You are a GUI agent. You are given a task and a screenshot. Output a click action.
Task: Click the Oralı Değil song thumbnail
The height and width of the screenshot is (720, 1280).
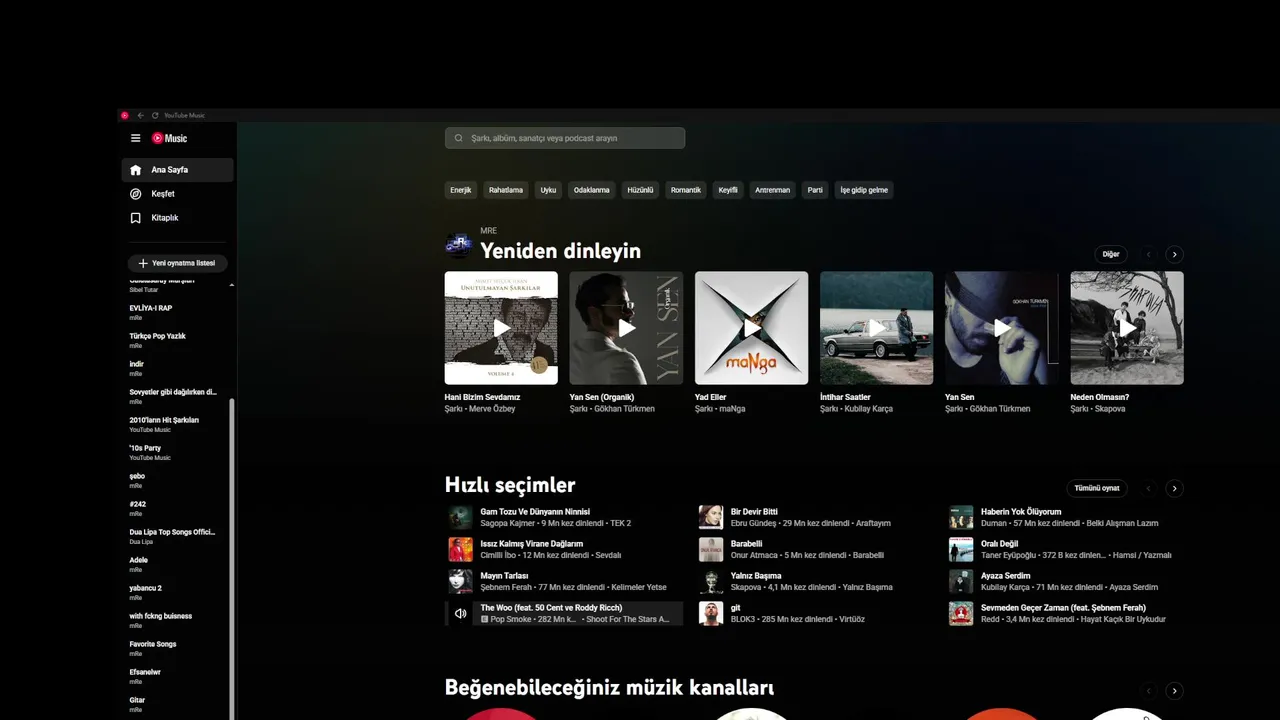pos(961,549)
